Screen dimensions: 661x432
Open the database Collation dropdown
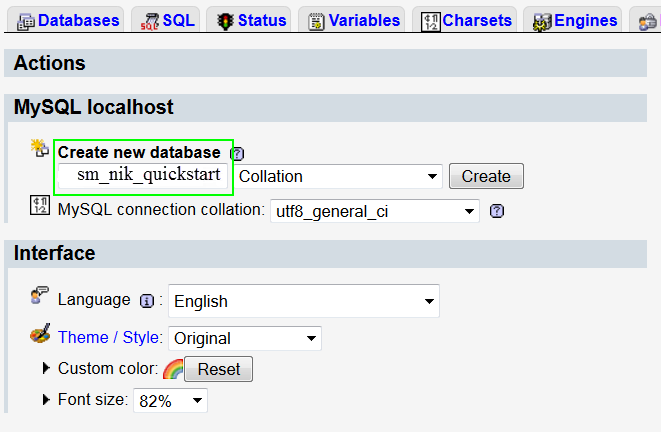tap(339, 176)
